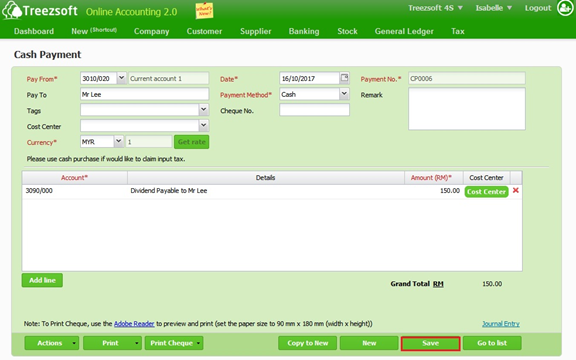Open the New (Shortcut) menu

(x=94, y=31)
